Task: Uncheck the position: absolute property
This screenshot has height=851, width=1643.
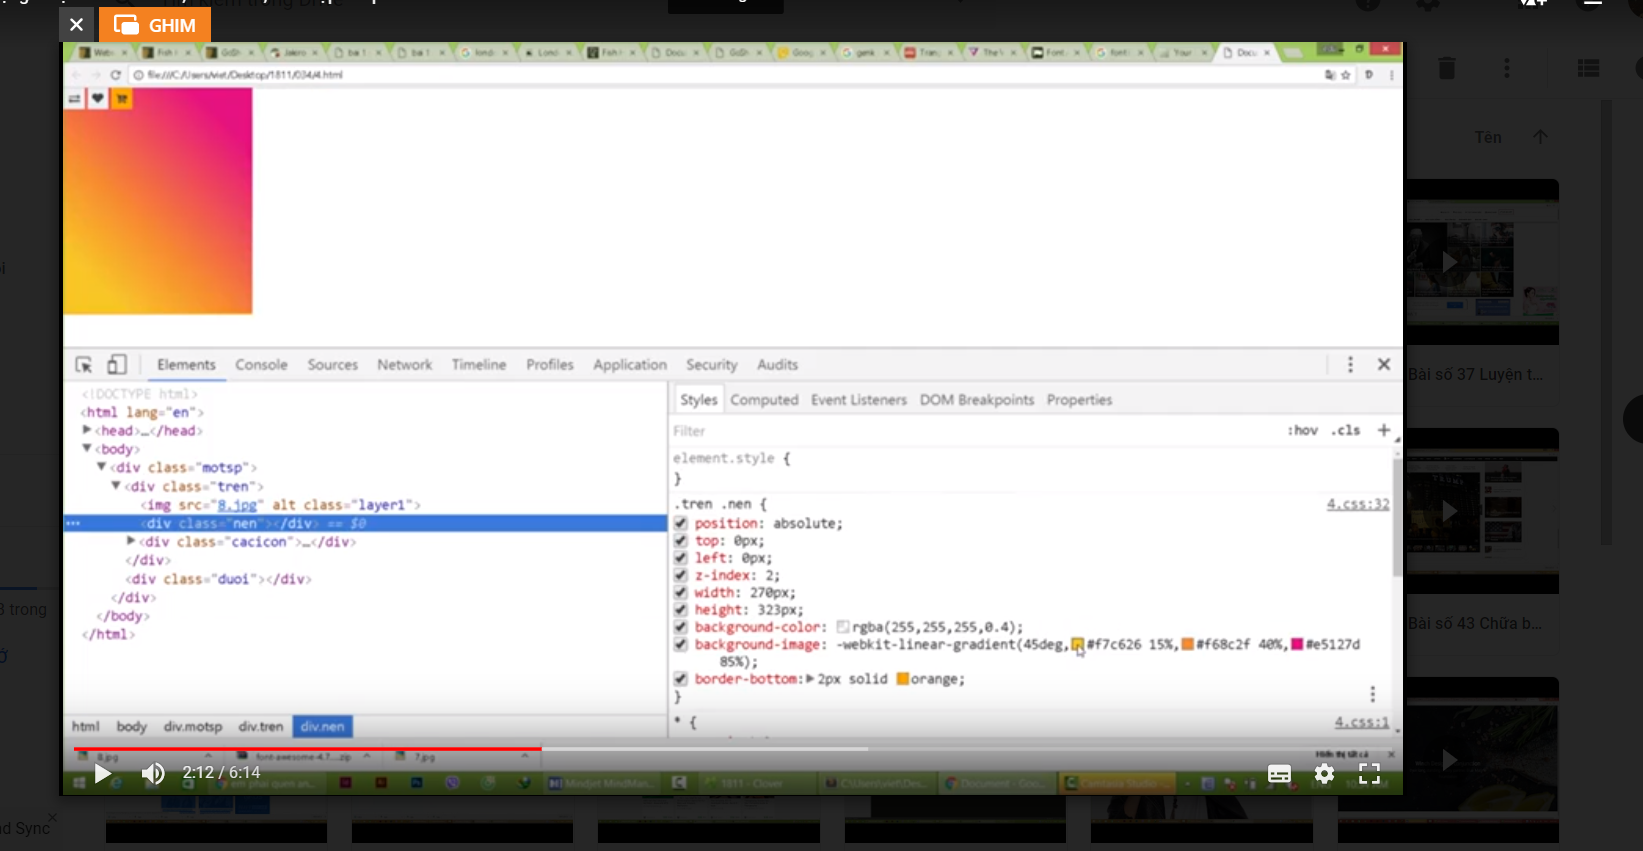Action: coord(680,523)
